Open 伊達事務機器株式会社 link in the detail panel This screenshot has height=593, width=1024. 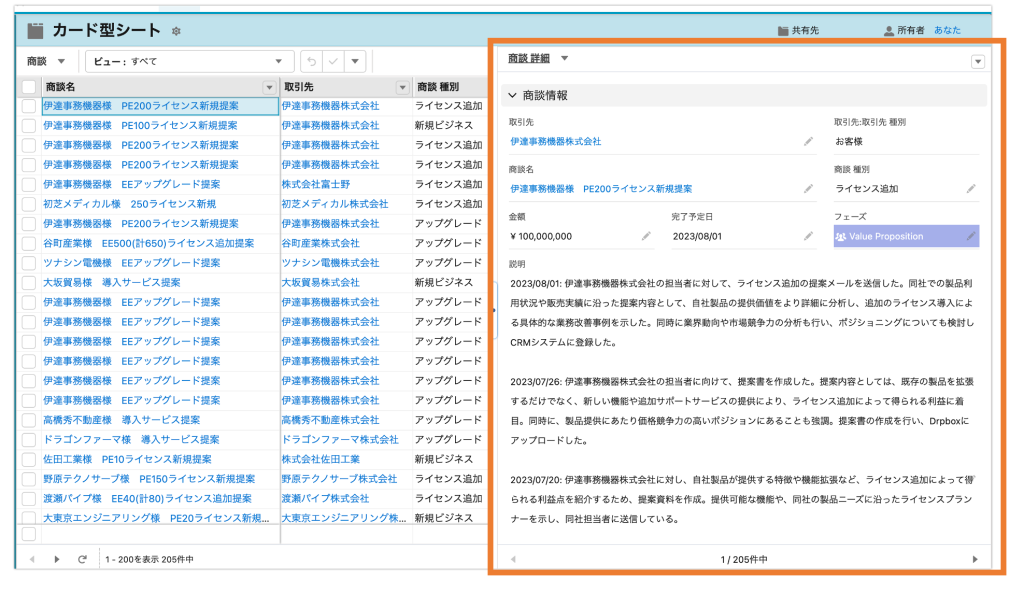556,141
